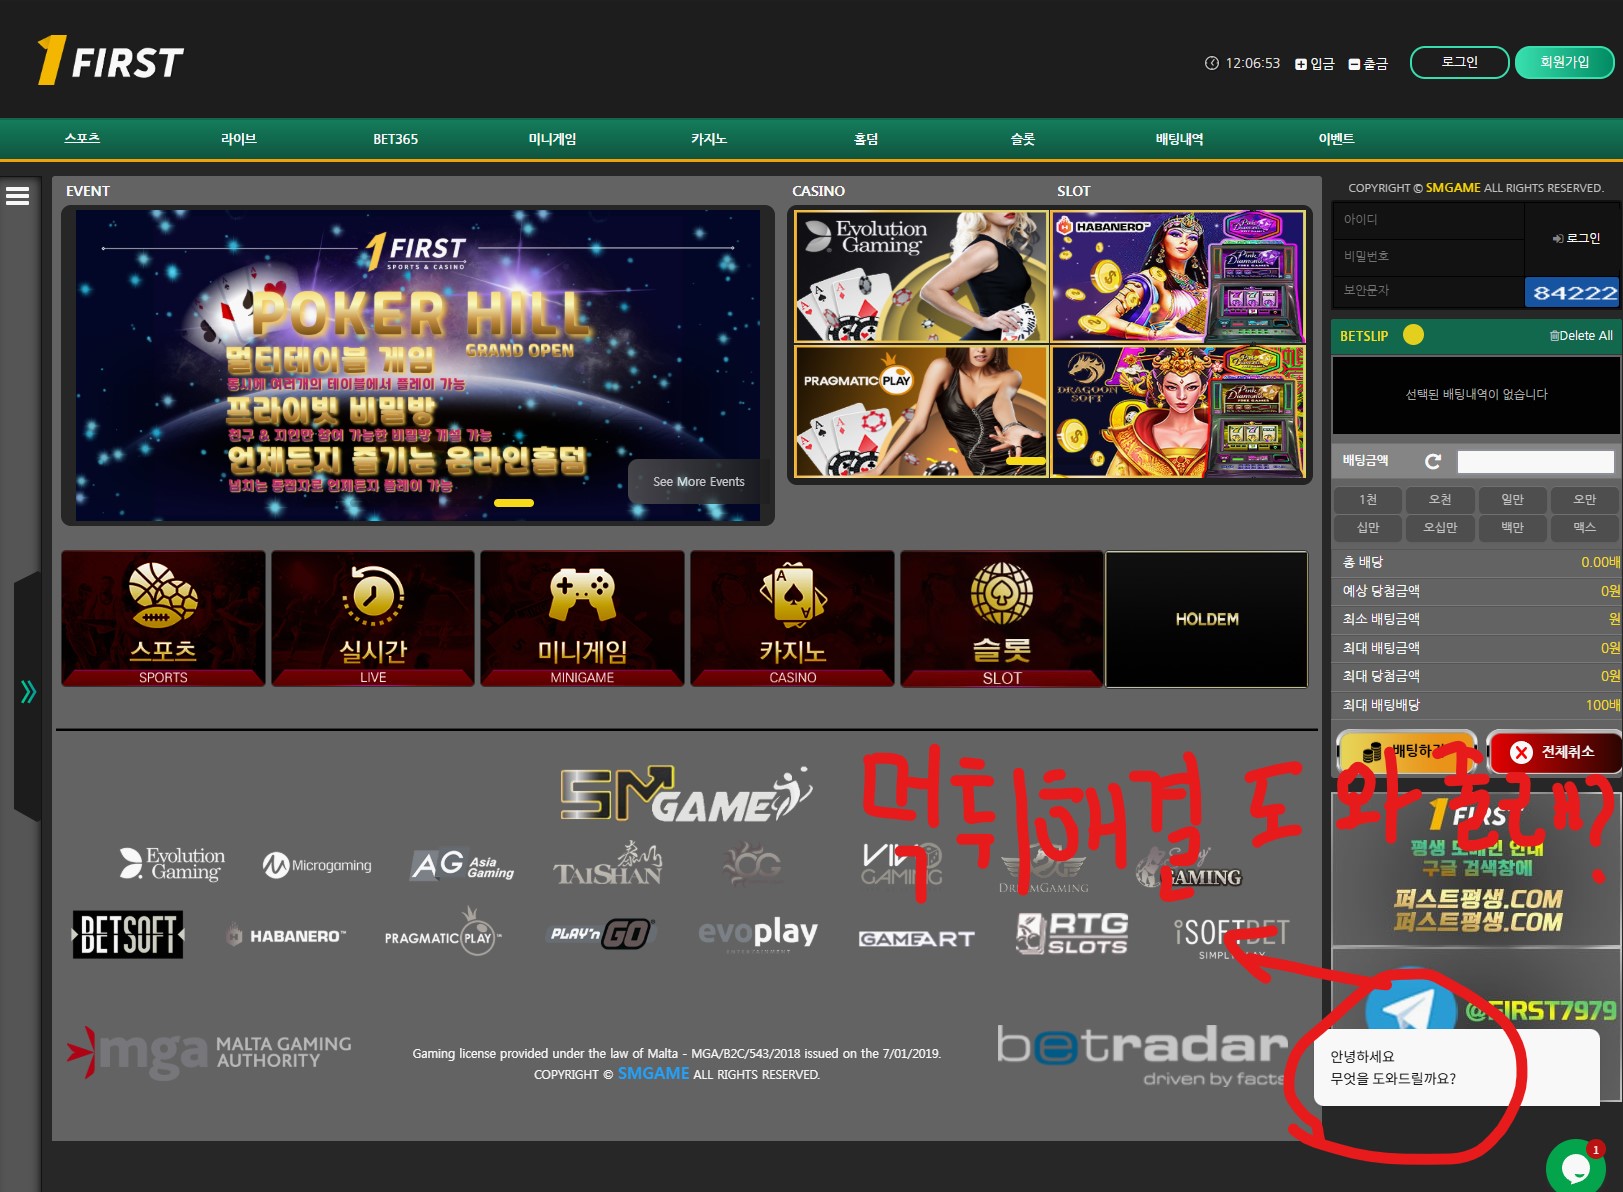Toggle the yellow BETSLIP indicator

click(x=1413, y=335)
